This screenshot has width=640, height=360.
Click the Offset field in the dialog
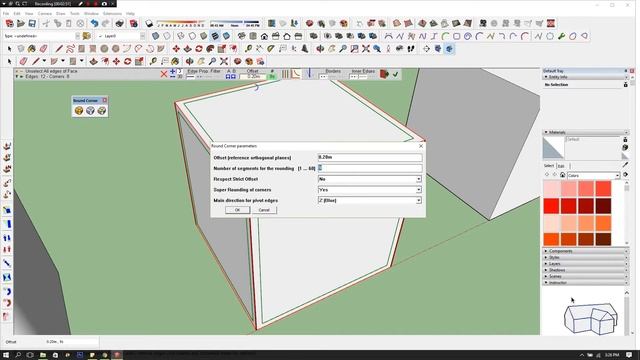370,157
